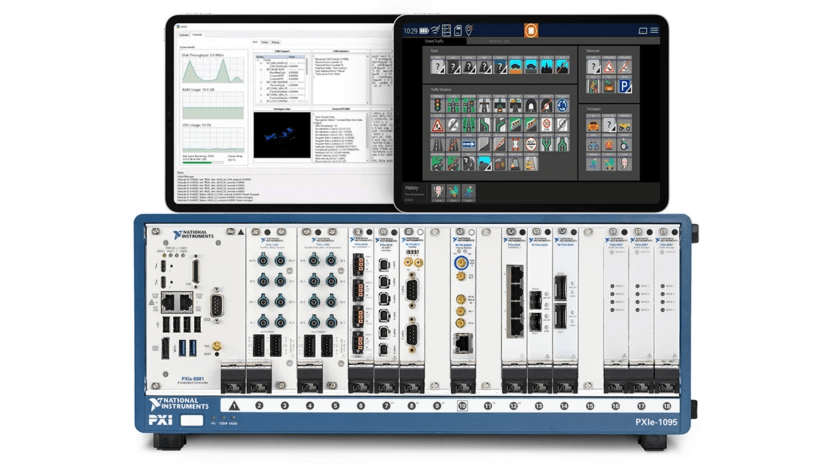Viewport: 832px width, 468px height.
Task: Select the city skyline Road tile
Action: pyautogui.click(x=547, y=66)
